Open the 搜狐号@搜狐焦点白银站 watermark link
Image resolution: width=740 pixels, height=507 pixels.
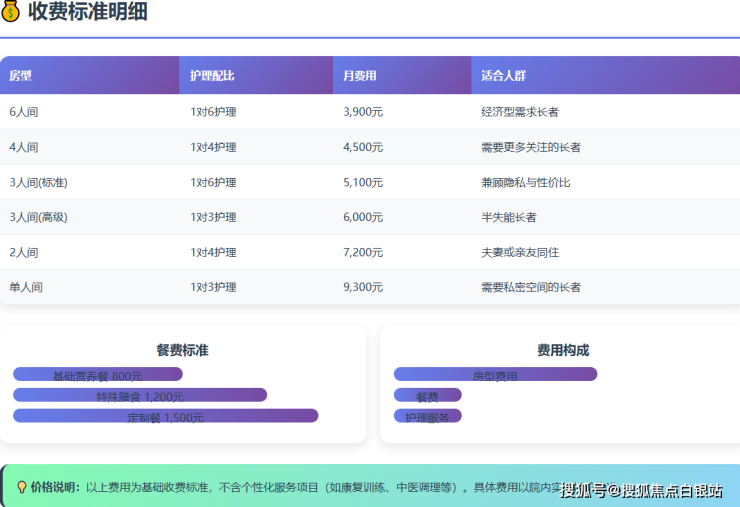pyautogui.click(x=640, y=490)
